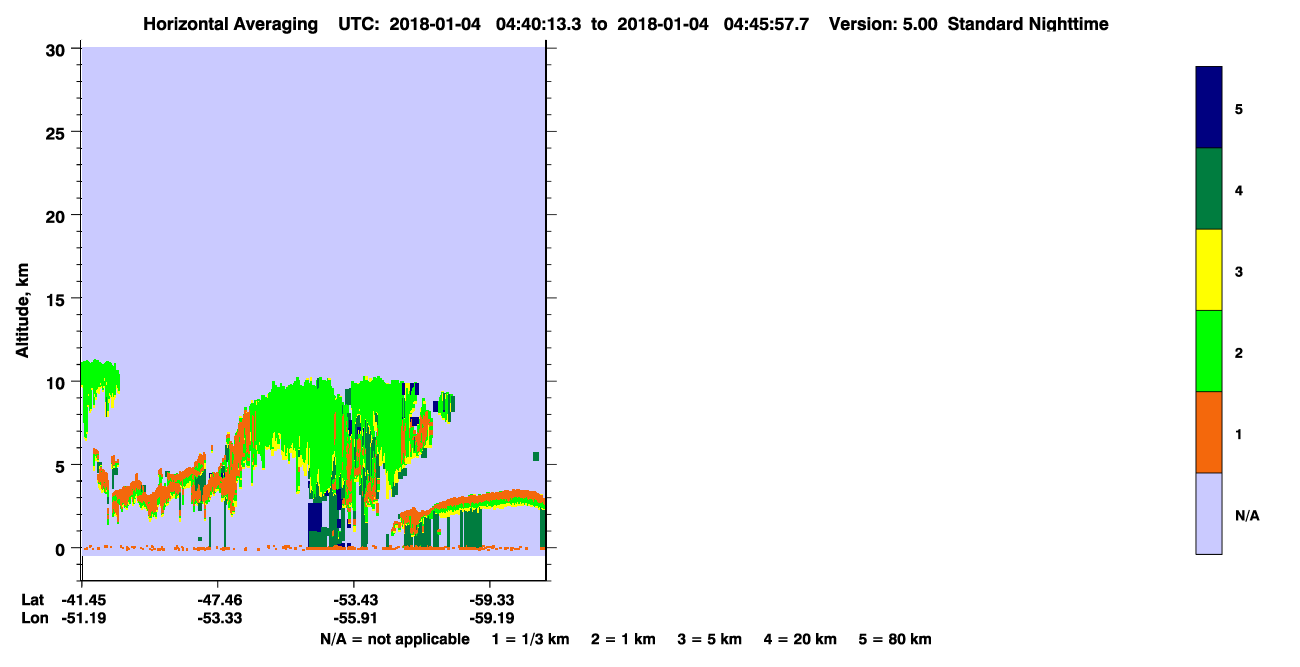Image resolution: width=1300 pixels, height=667 pixels.
Task: Click the yellow colorbar segment 3
Action: pos(1208,270)
